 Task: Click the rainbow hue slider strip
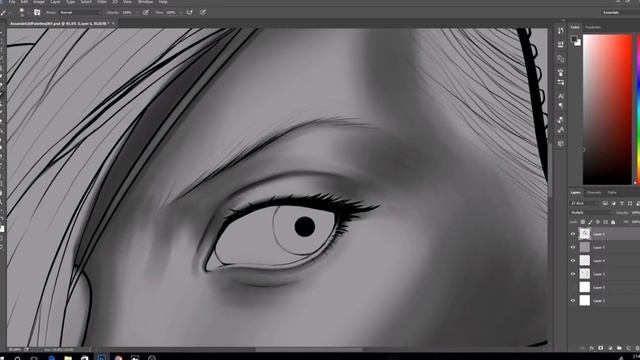click(x=638, y=110)
